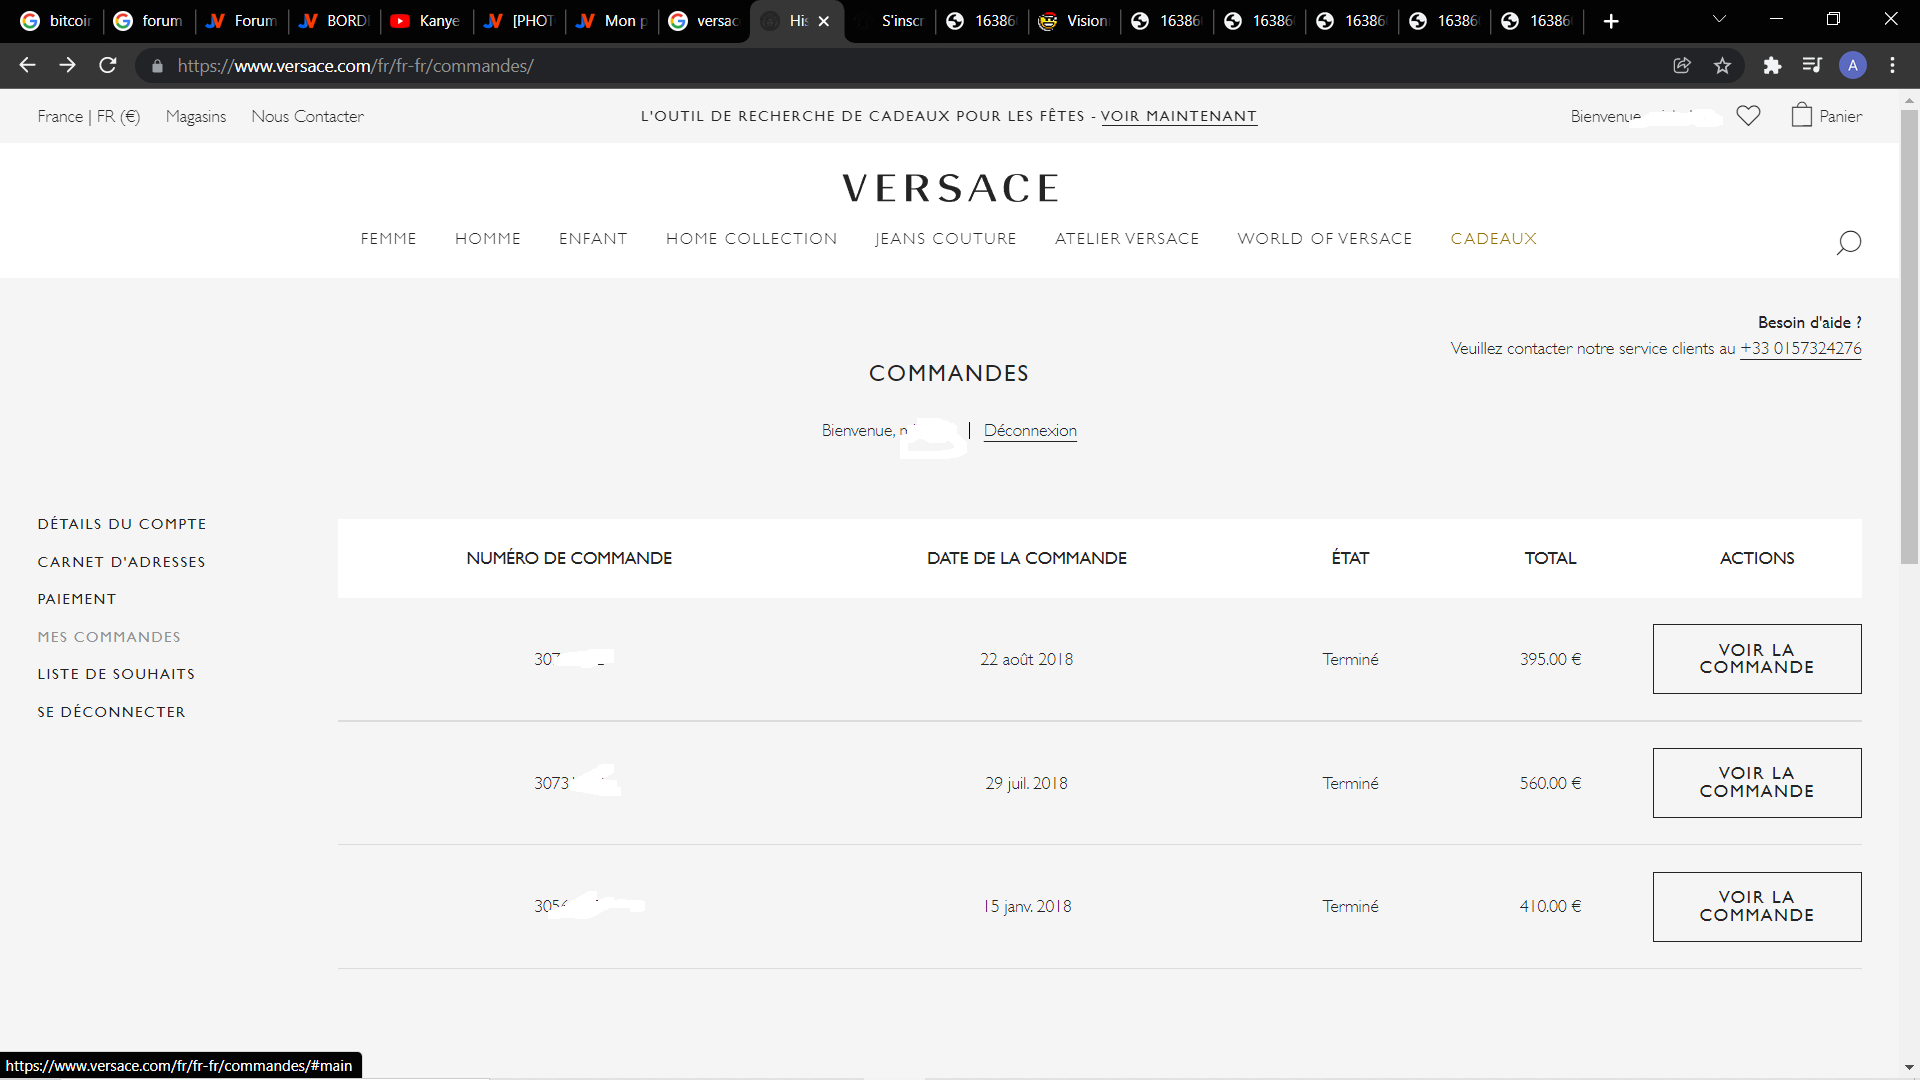The width and height of the screenshot is (1920, 1080).
Task: Open the Chrome profile avatar
Action: pos(1853,65)
